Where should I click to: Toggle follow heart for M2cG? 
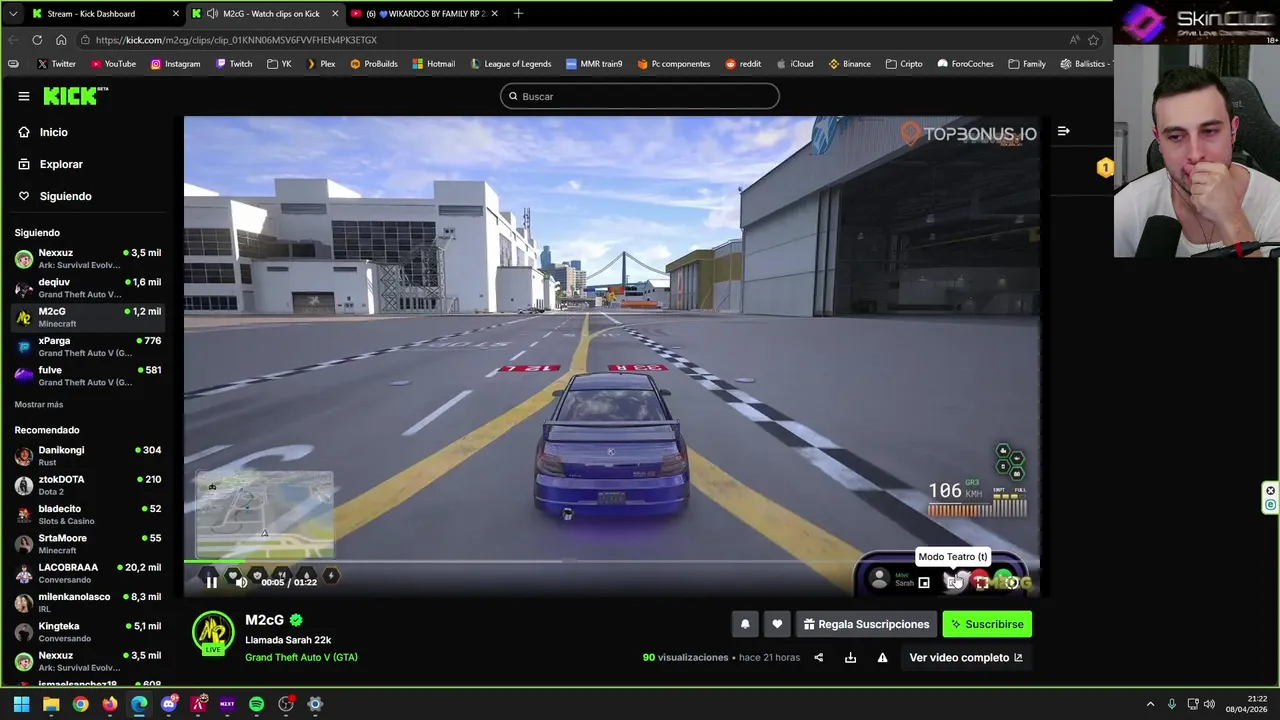tap(777, 624)
